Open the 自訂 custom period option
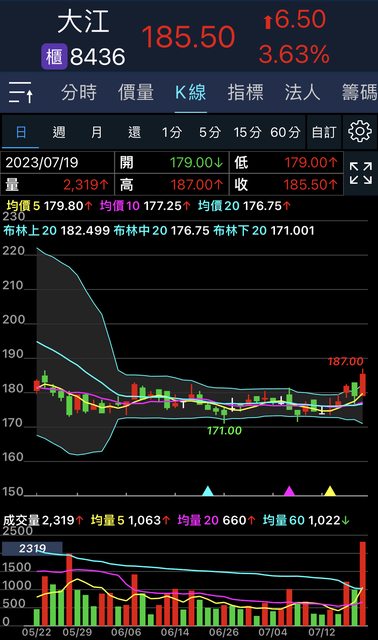 [324, 132]
